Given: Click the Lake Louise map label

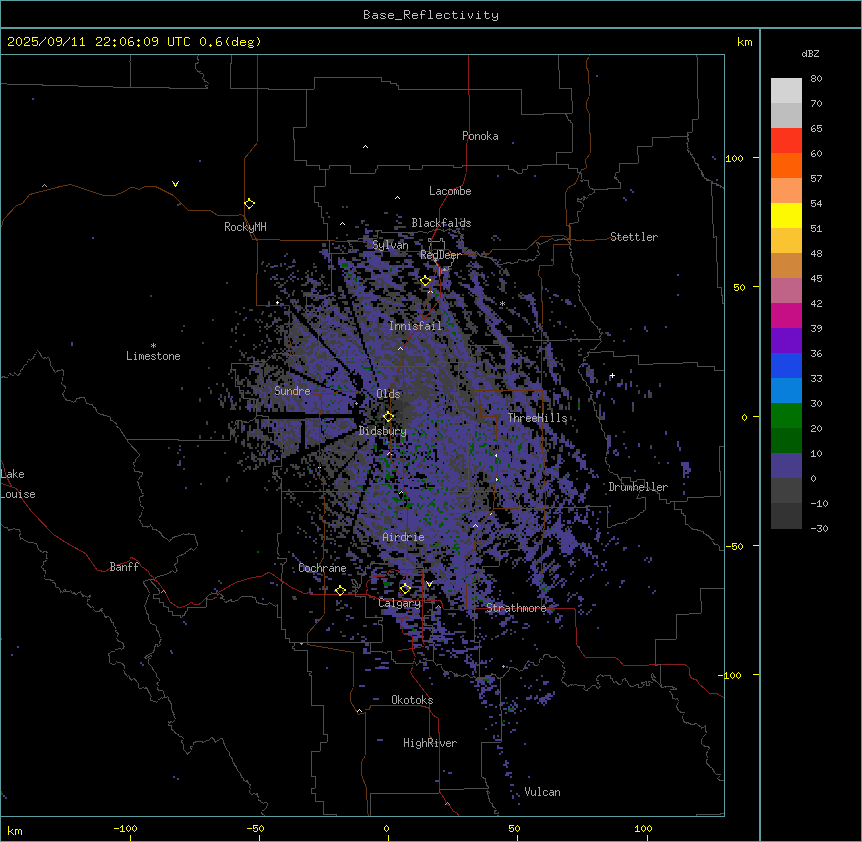Looking at the screenshot, I should (x=18, y=484).
